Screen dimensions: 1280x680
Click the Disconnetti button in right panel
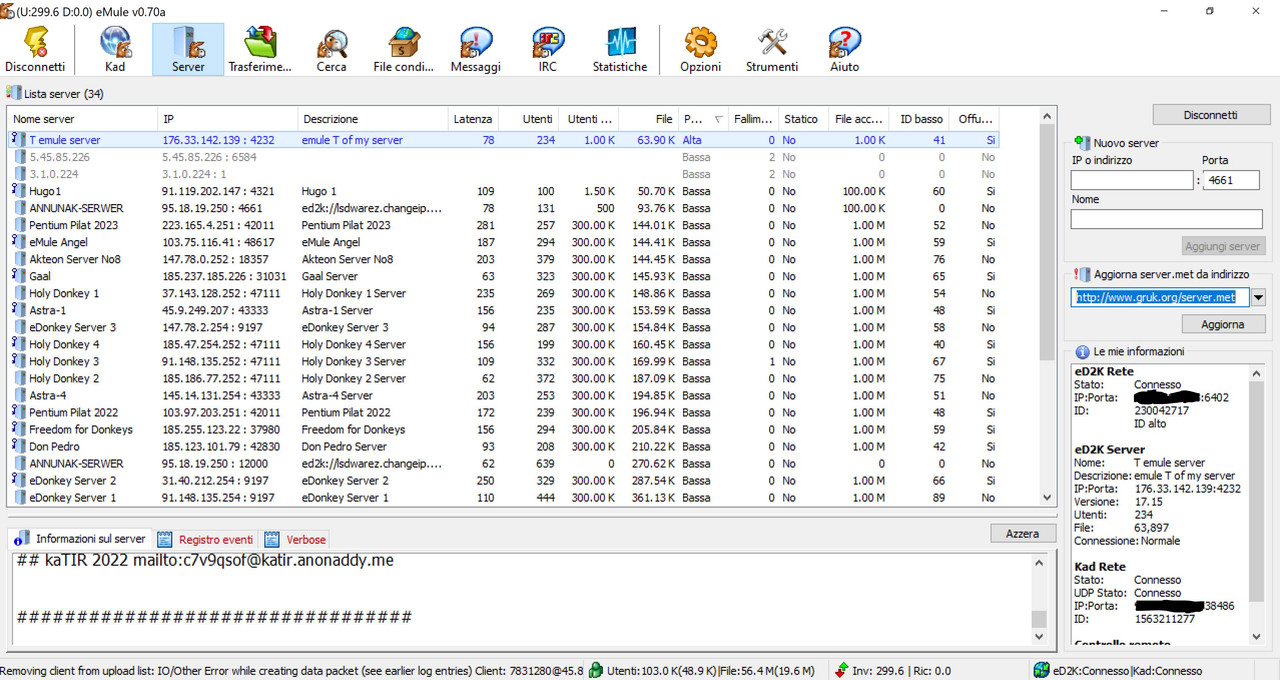coord(1211,115)
